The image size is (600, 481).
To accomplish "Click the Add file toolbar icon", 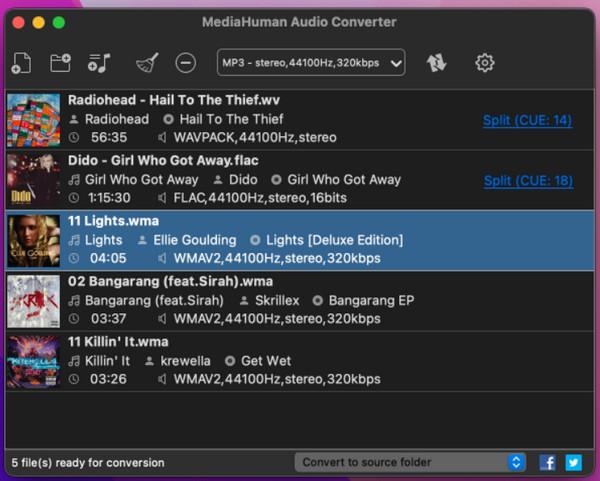I will [x=21, y=63].
